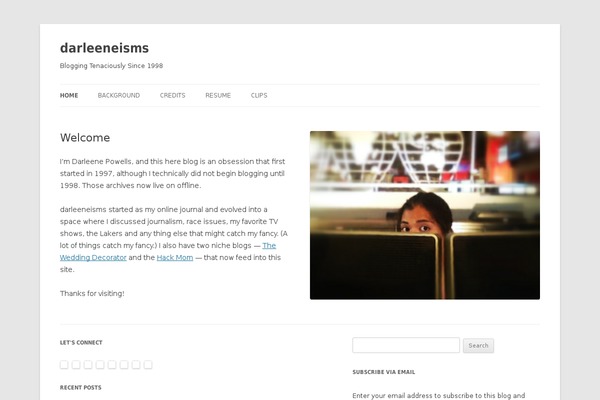This screenshot has height=400, width=600.
Task: Click the darleeneisms site title
Action: [104, 48]
